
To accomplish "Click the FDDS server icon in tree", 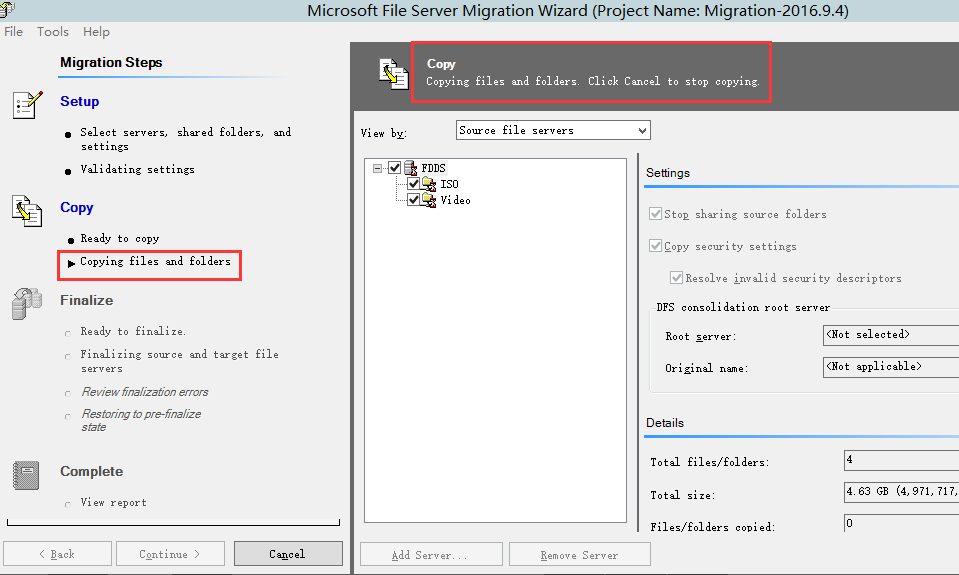I will (x=410, y=168).
